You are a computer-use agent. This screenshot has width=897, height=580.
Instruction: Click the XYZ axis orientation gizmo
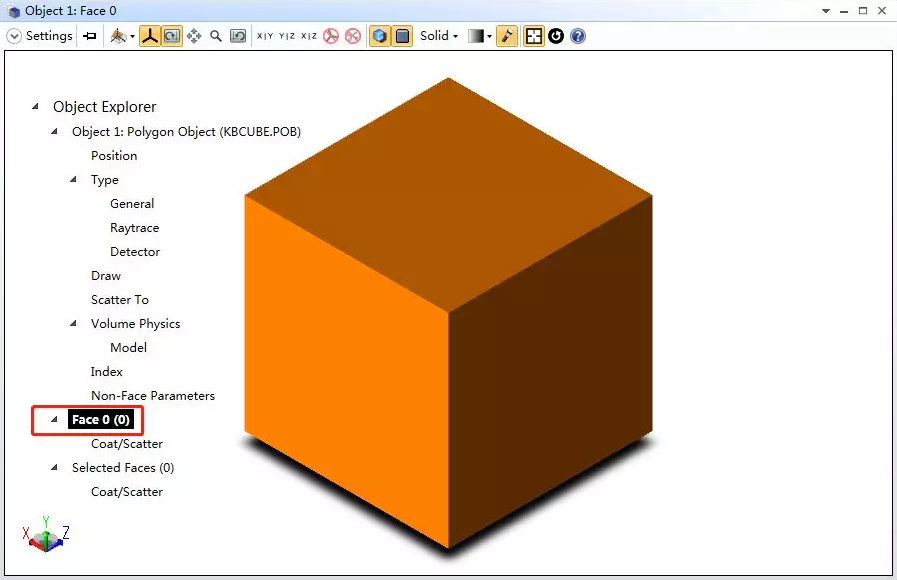click(x=46, y=534)
